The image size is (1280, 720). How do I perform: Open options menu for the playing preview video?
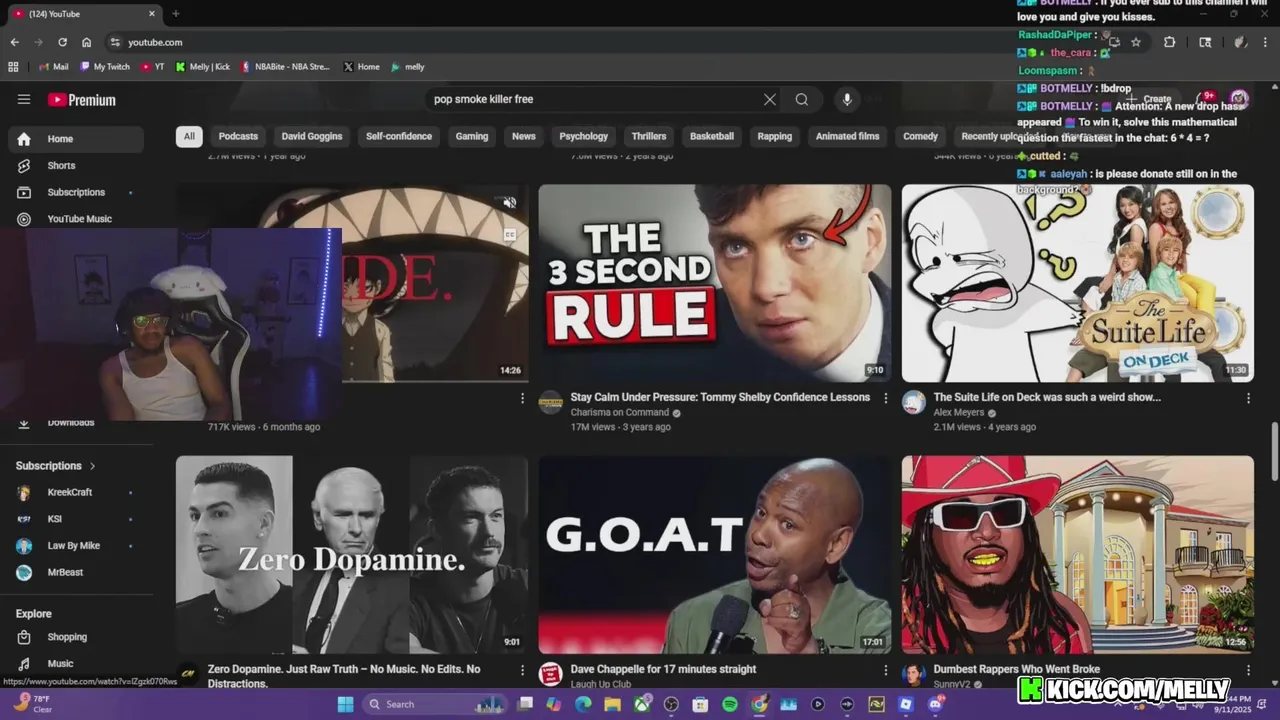pos(522,398)
